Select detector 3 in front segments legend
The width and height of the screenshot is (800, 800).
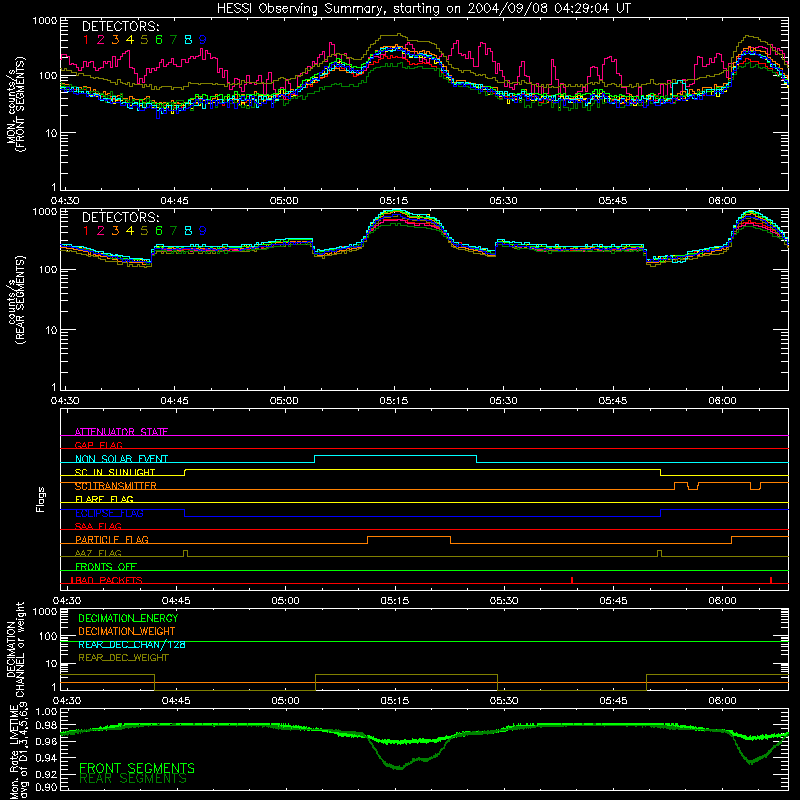(115, 40)
